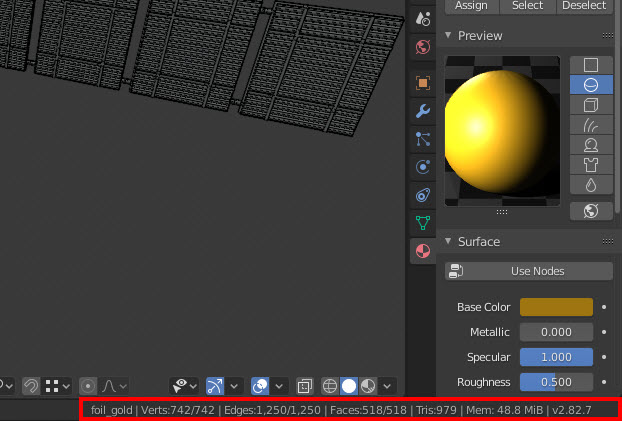
Task: Click the Deselect material button
Action: (x=584, y=6)
